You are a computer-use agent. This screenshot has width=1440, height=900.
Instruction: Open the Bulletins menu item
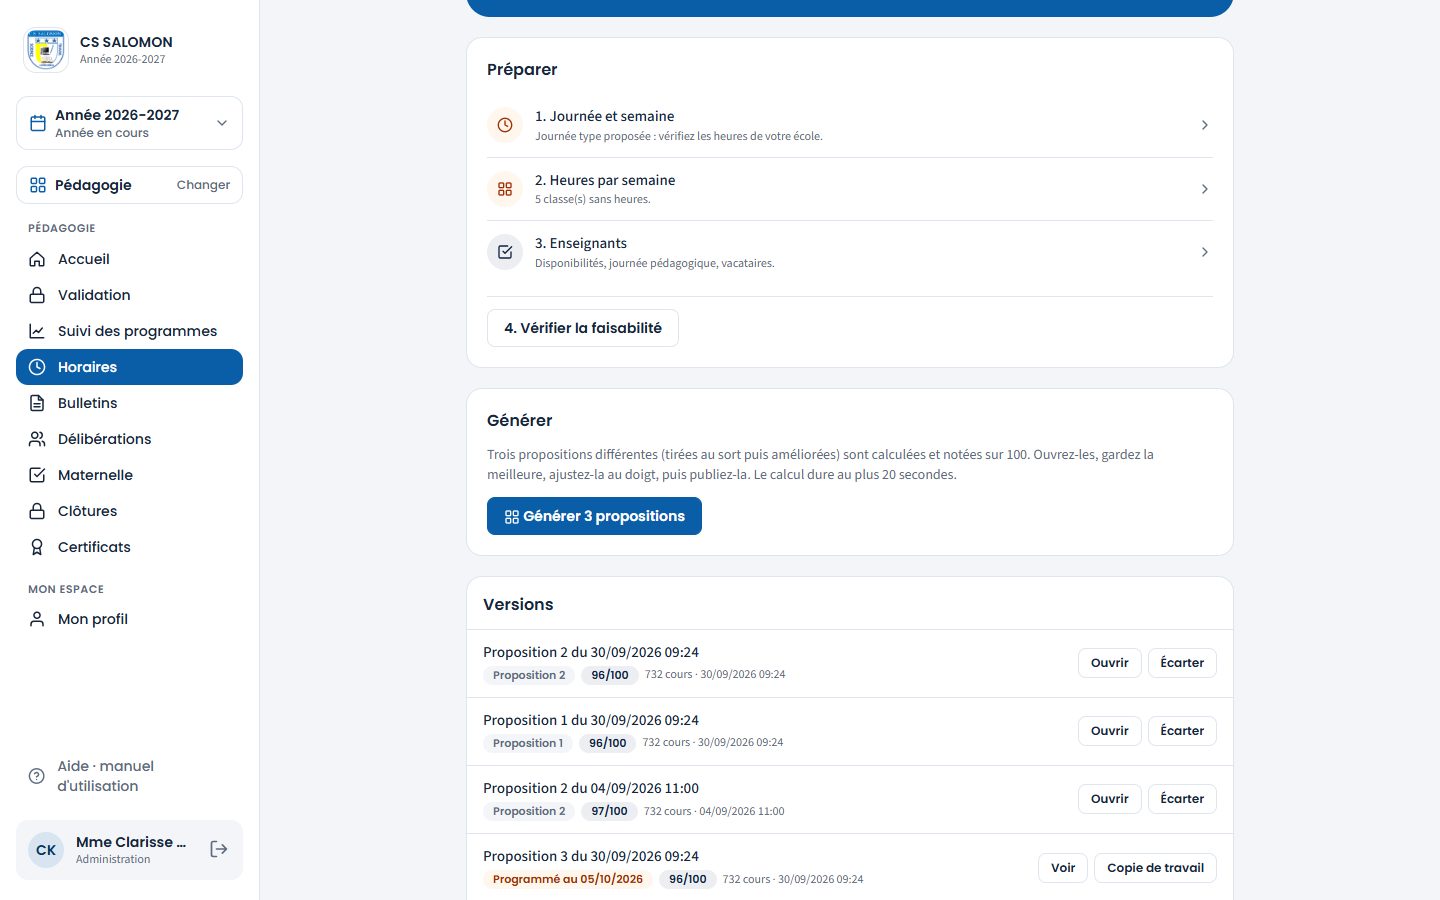click(x=129, y=403)
